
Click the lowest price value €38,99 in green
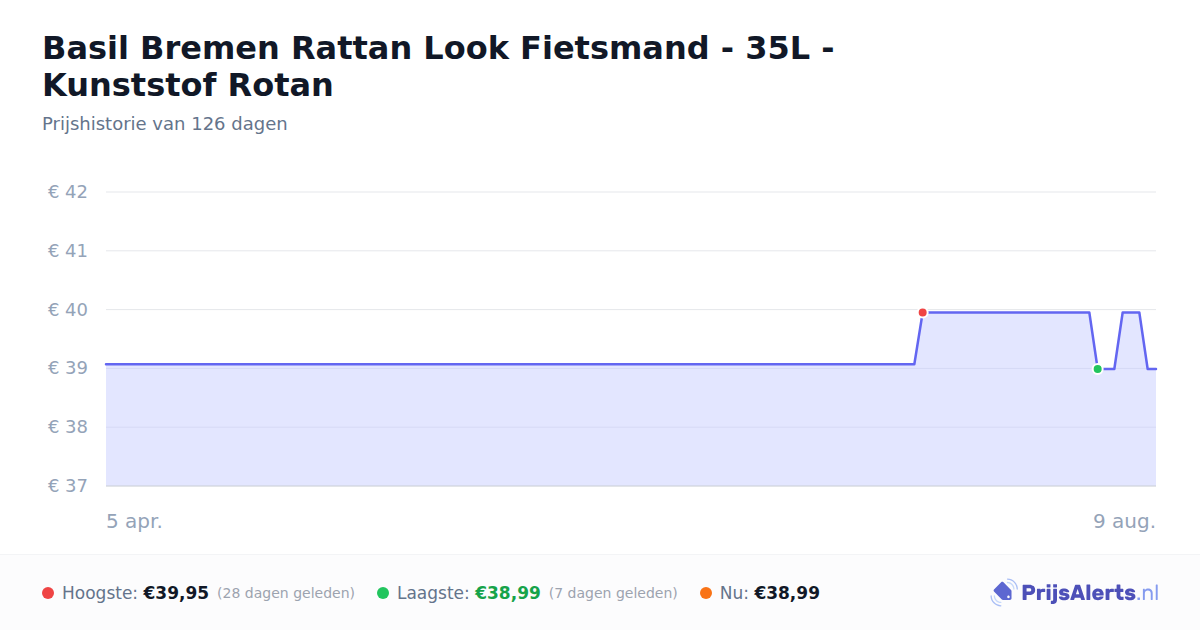click(508, 593)
